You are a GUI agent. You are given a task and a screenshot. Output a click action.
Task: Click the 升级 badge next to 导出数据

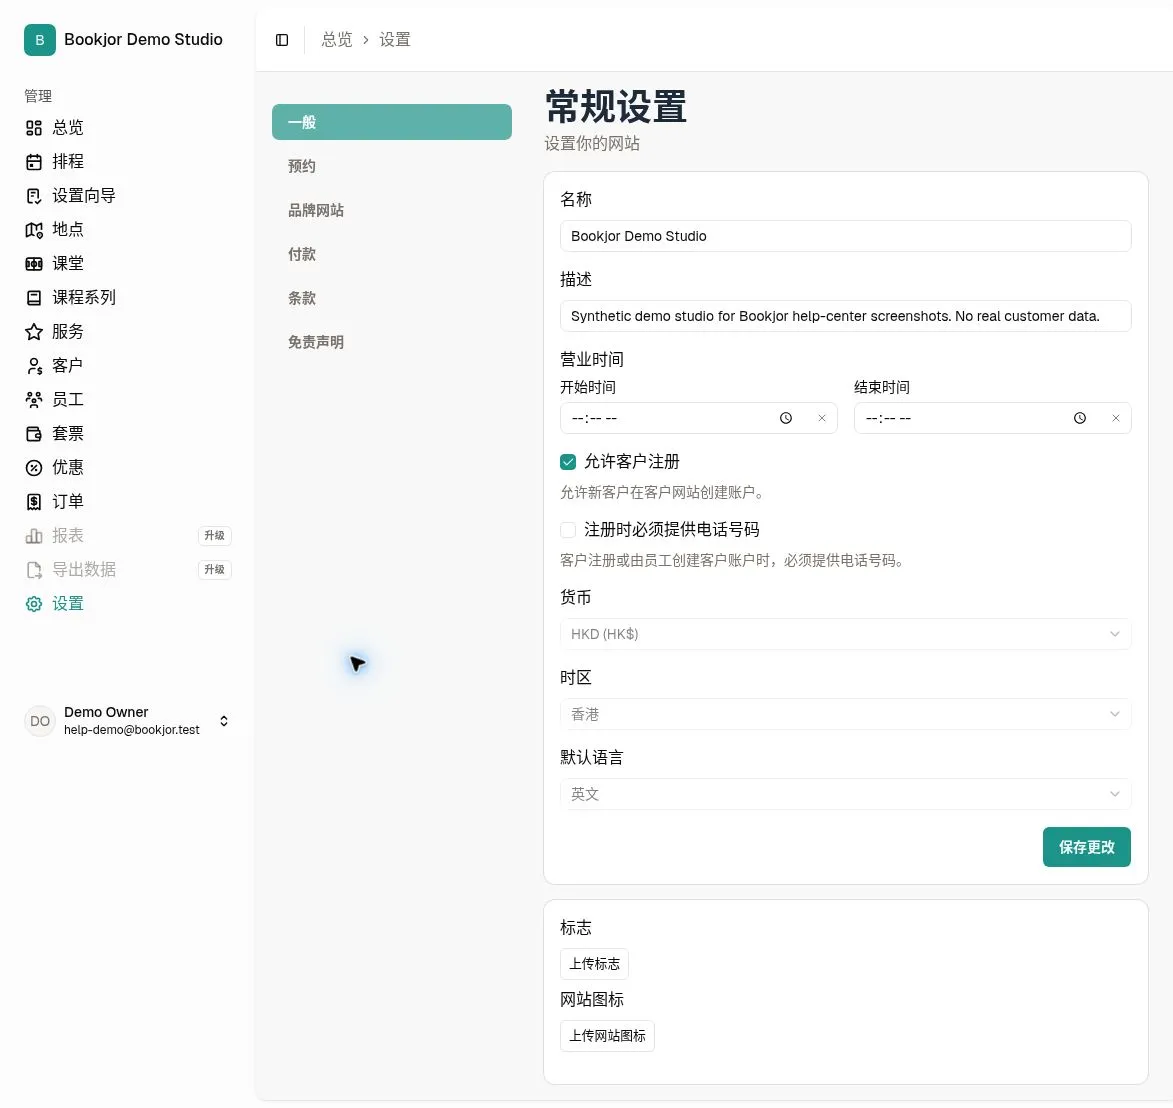(x=215, y=570)
